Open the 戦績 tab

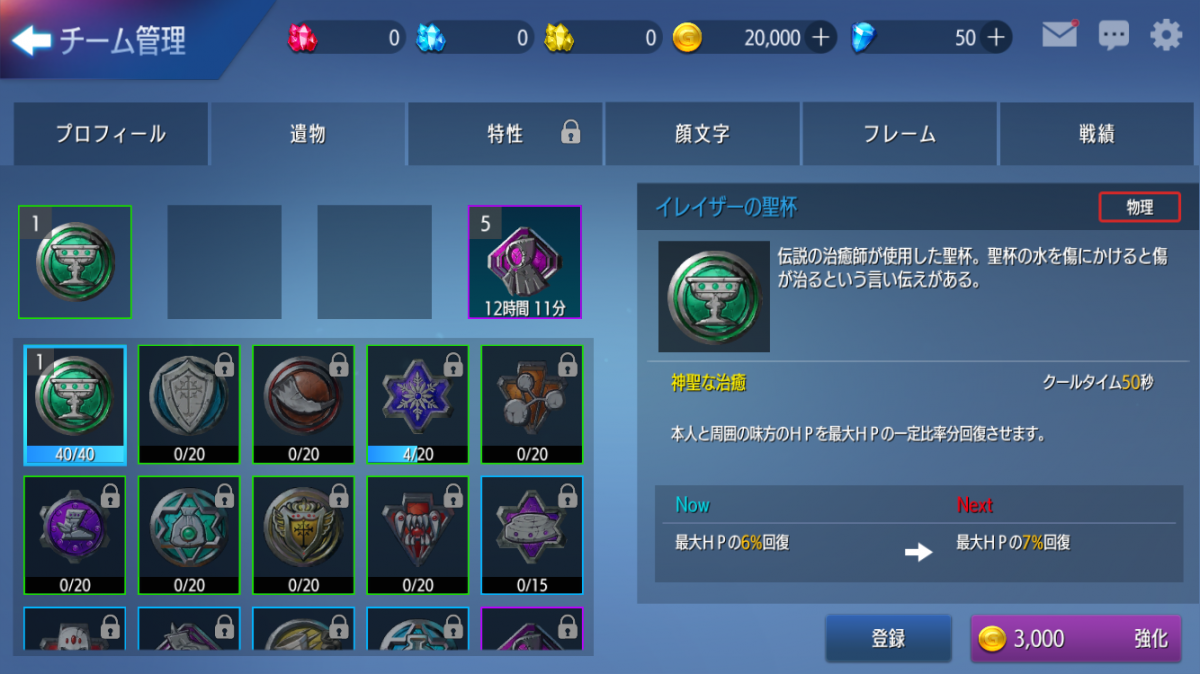tap(1097, 134)
